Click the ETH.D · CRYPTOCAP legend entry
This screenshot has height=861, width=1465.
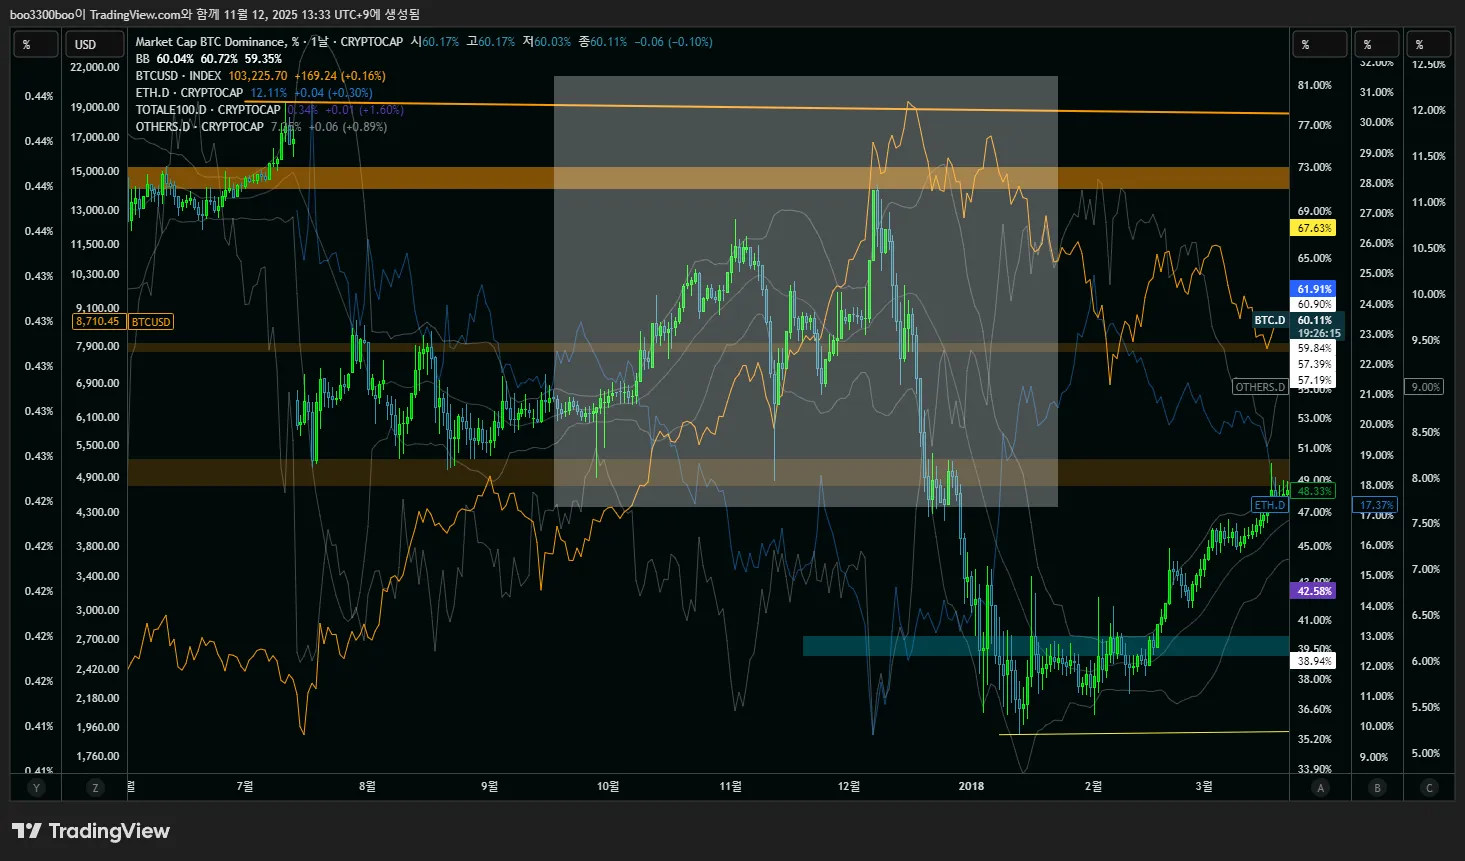coord(190,93)
